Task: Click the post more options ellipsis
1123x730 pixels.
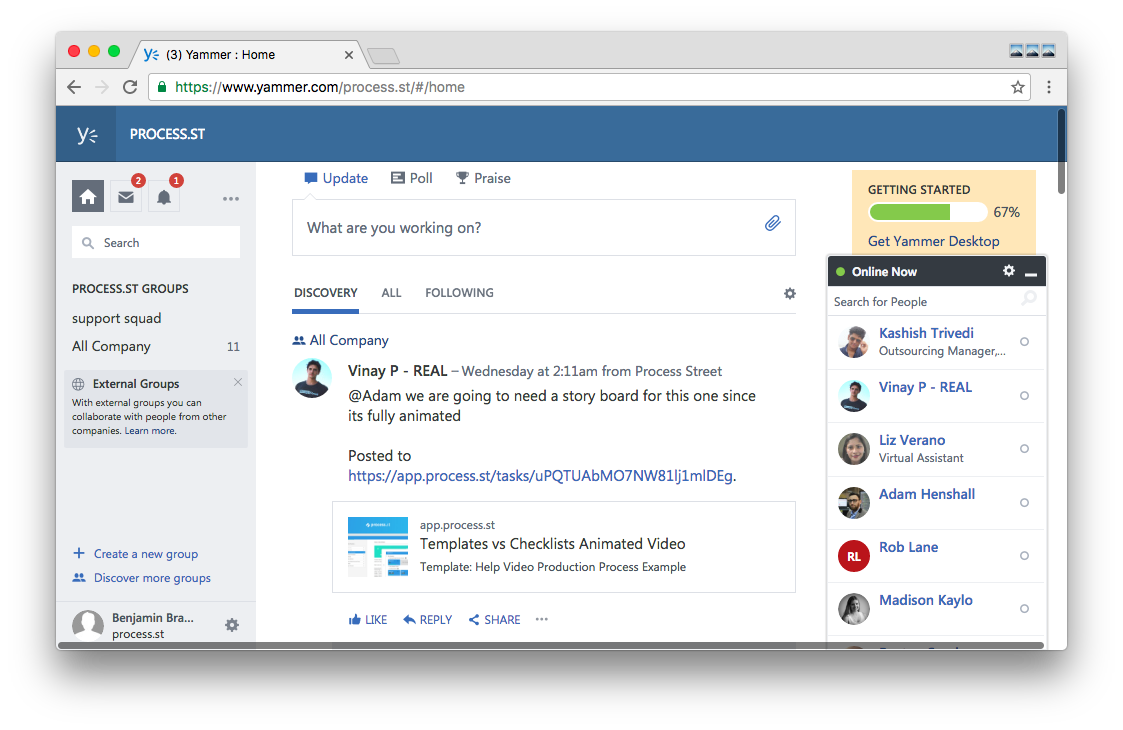Action: click(541, 619)
